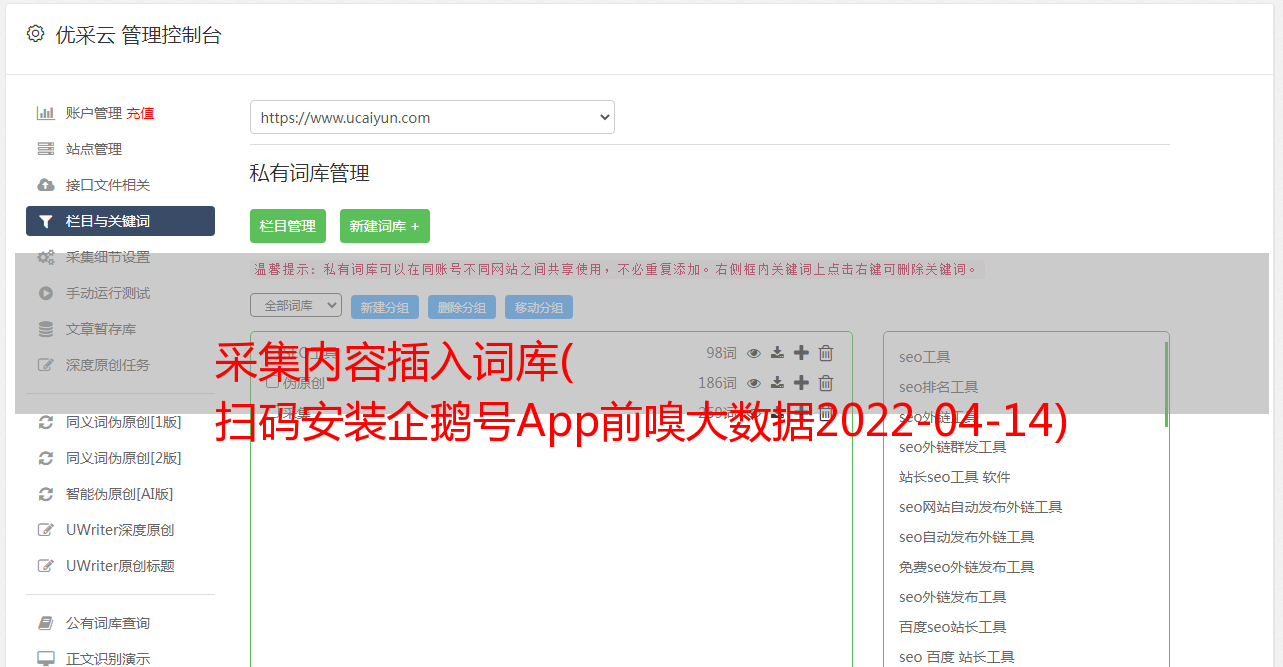Select keyword seo外链群发工具

click(952, 447)
